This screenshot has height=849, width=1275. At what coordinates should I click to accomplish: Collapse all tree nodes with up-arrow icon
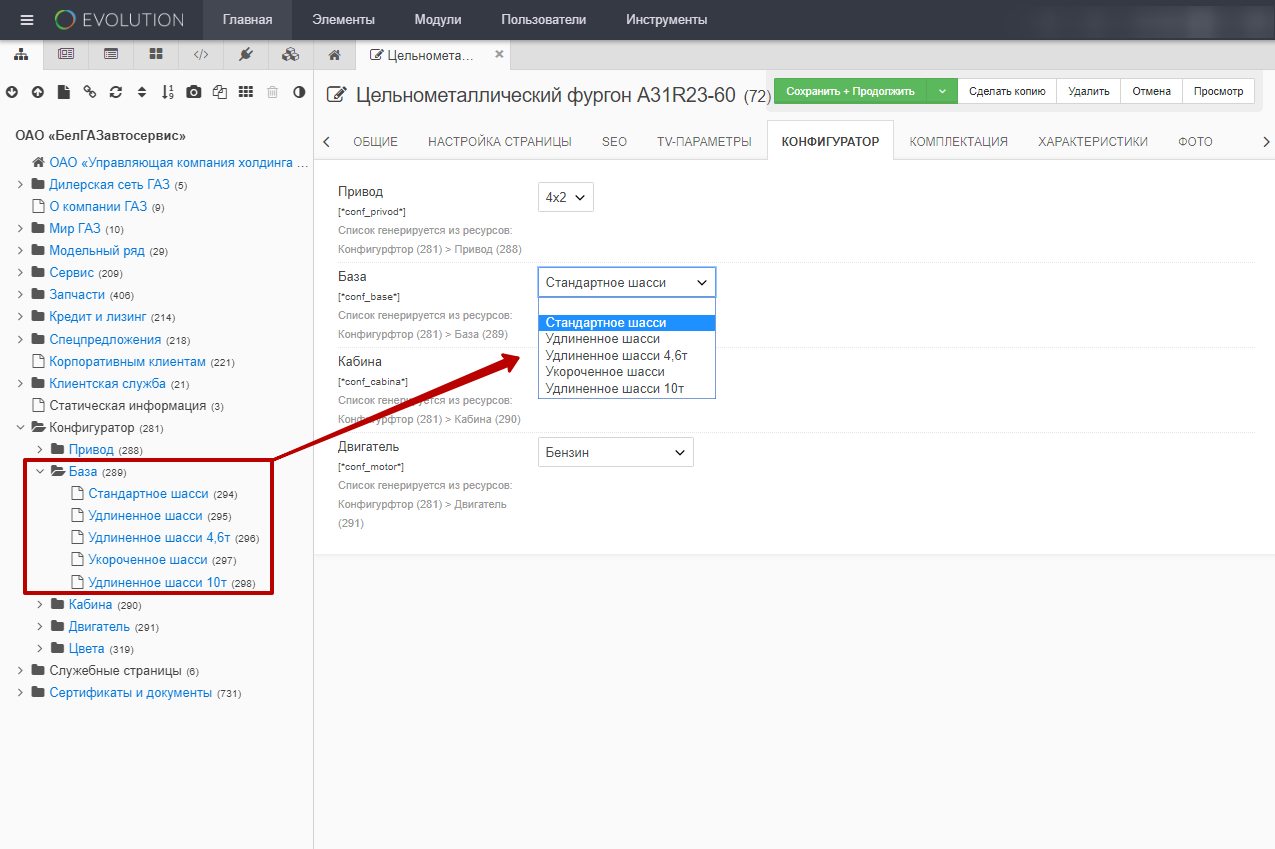click(x=38, y=92)
